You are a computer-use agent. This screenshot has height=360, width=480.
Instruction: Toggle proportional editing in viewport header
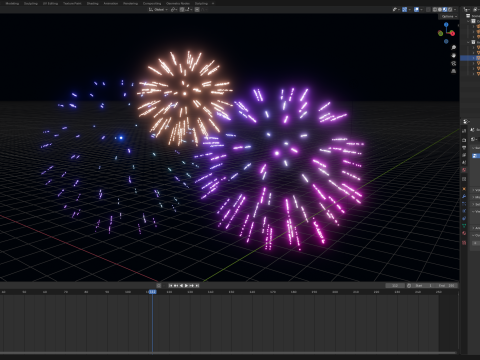click(197, 10)
